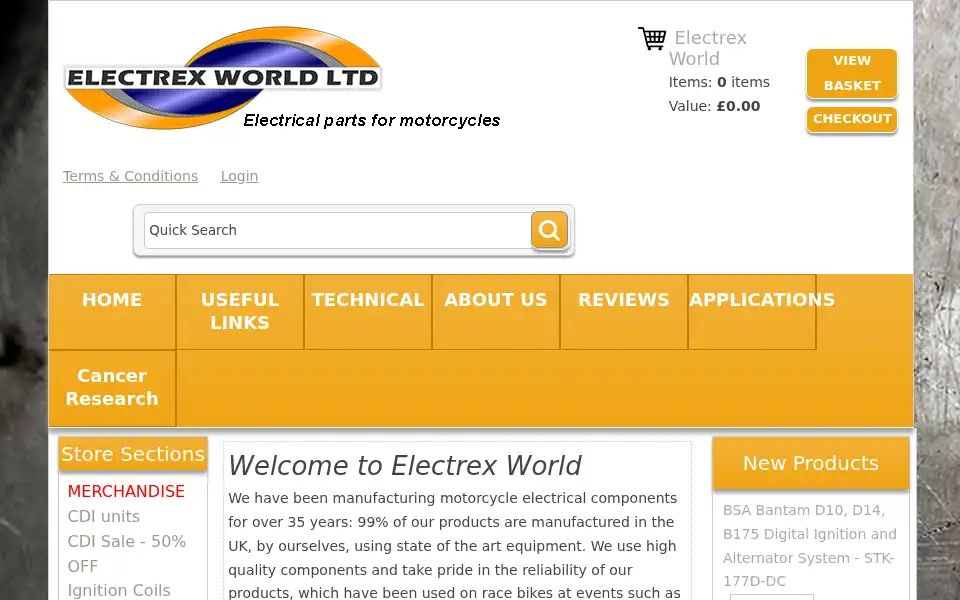The width and height of the screenshot is (960, 600).
Task: Open the BSA Bantam D10 new product link
Action: point(809,546)
